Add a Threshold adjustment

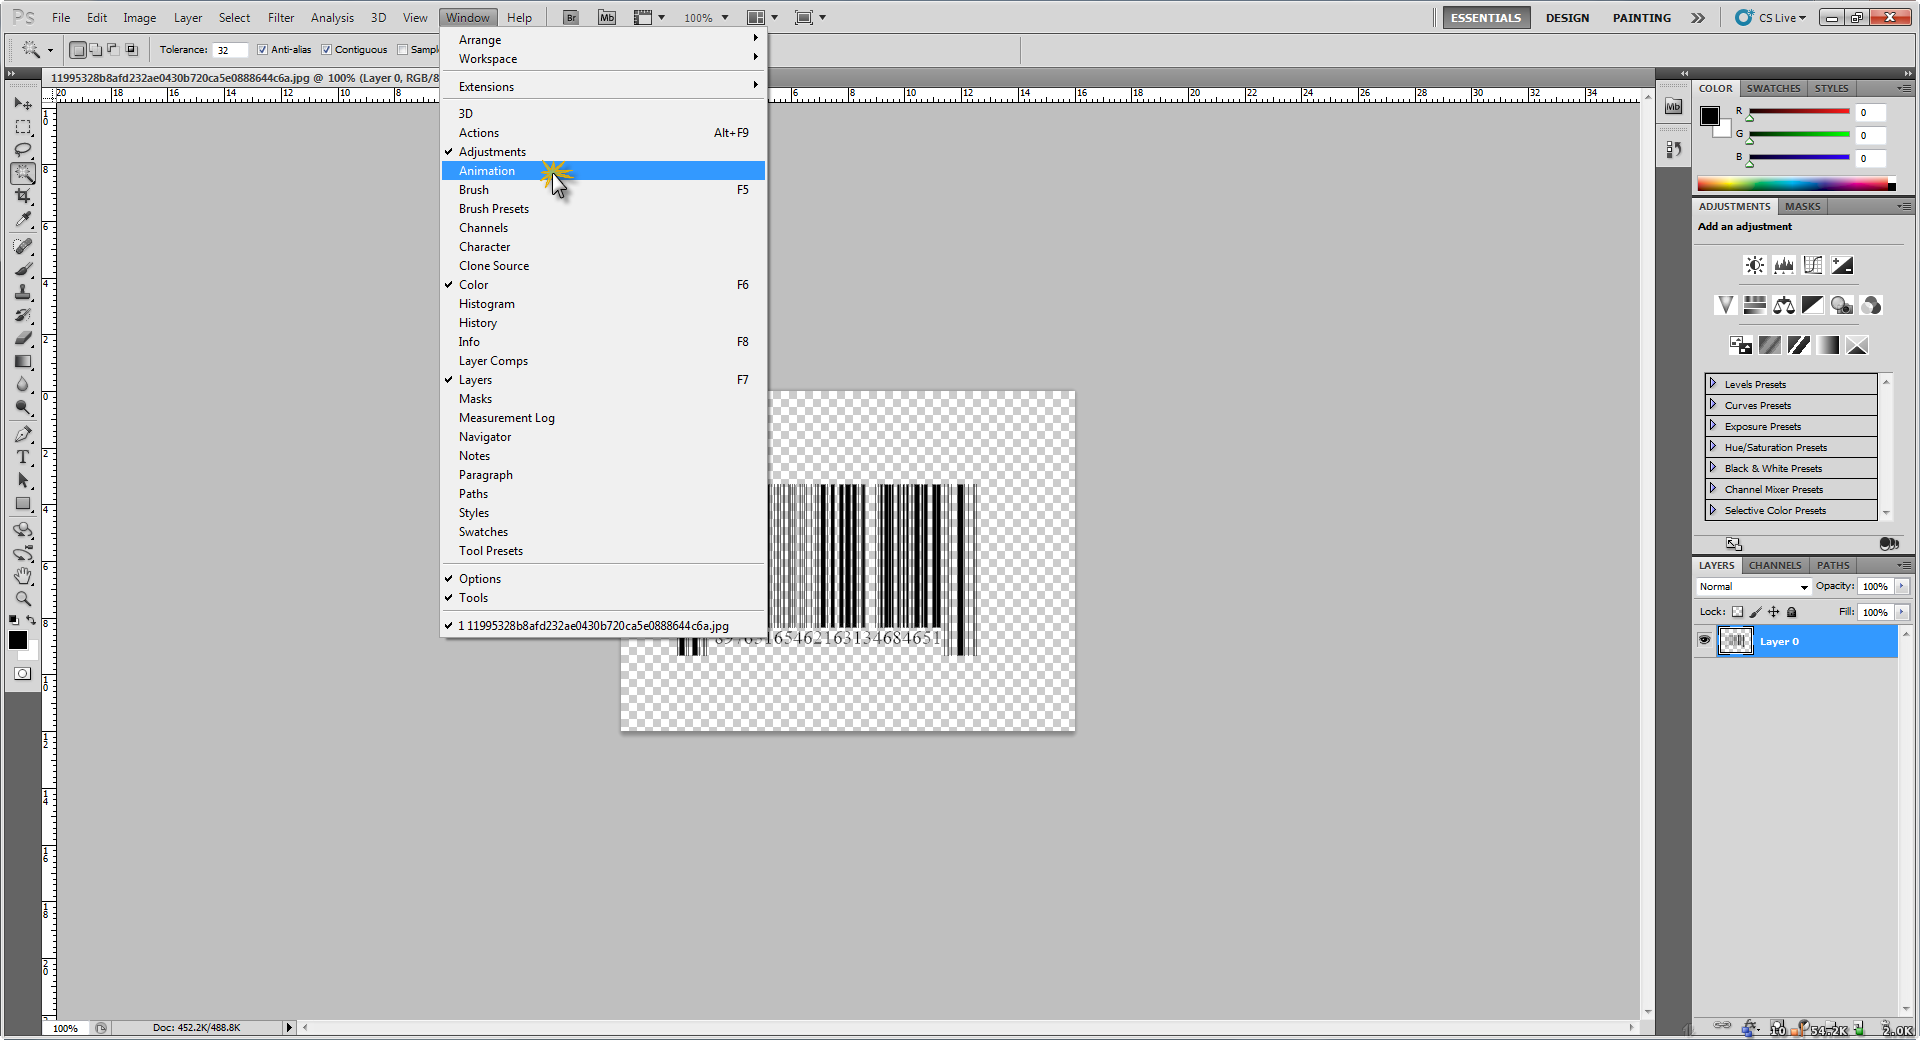[x=1799, y=345]
